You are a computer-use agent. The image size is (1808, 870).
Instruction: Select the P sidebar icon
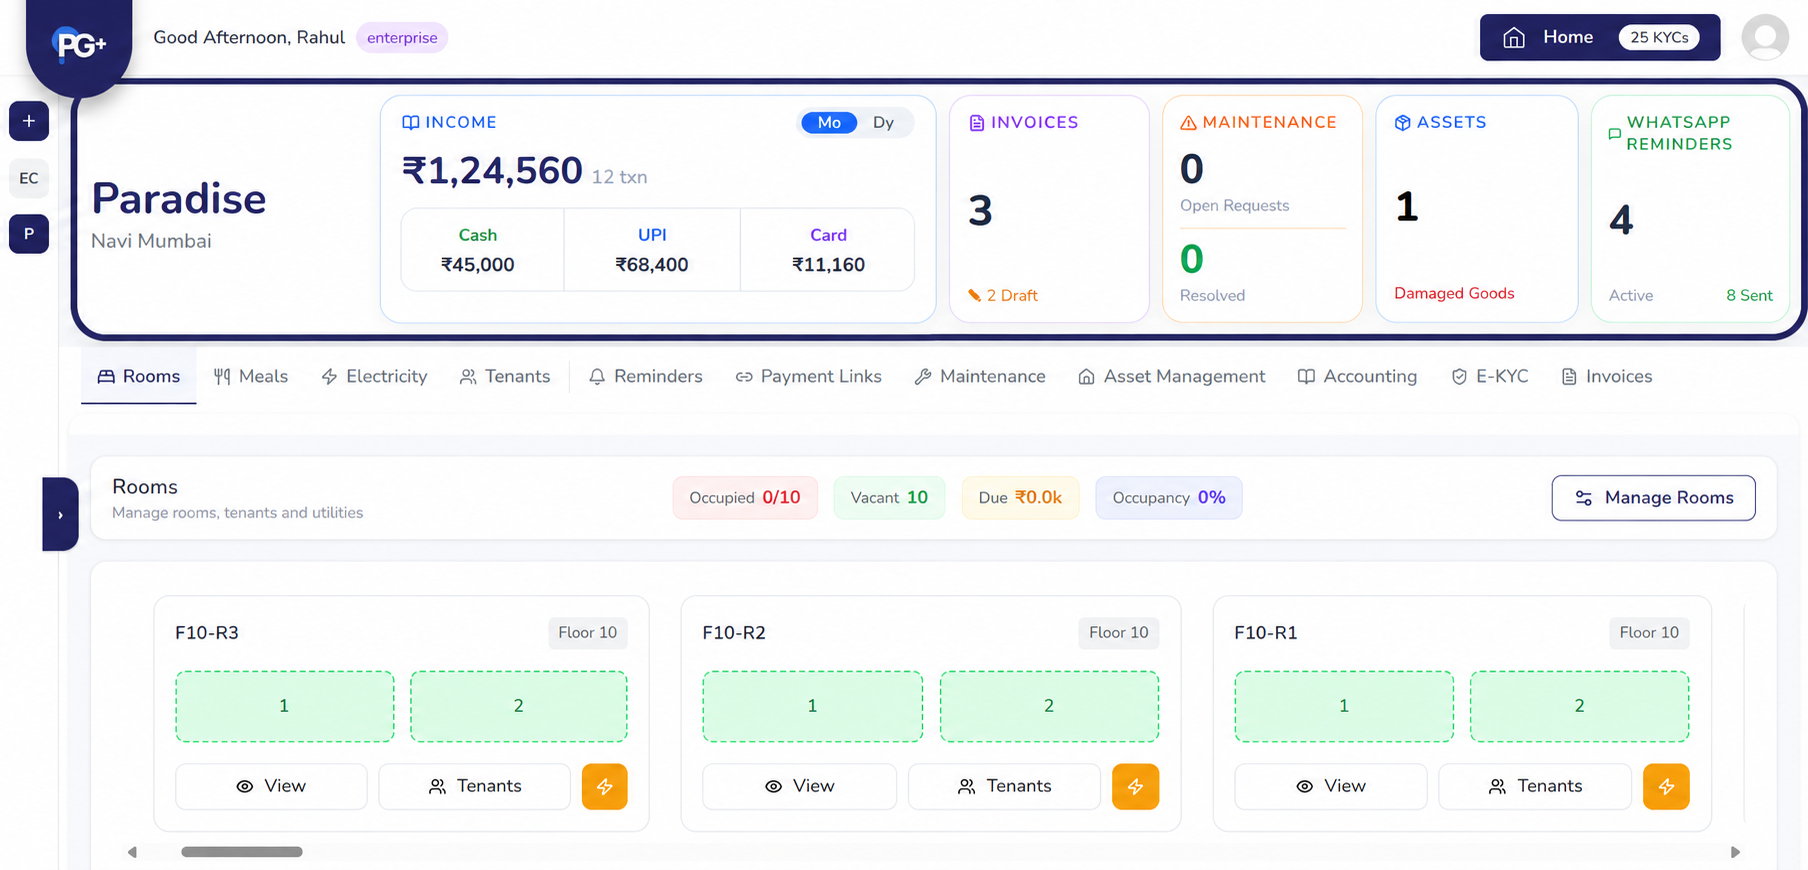coord(29,234)
